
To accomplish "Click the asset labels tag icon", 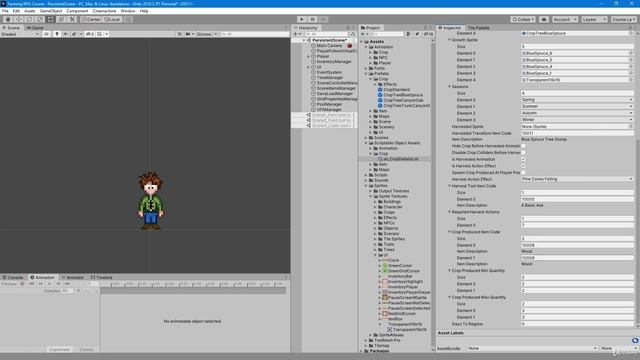I will pos(635,340).
